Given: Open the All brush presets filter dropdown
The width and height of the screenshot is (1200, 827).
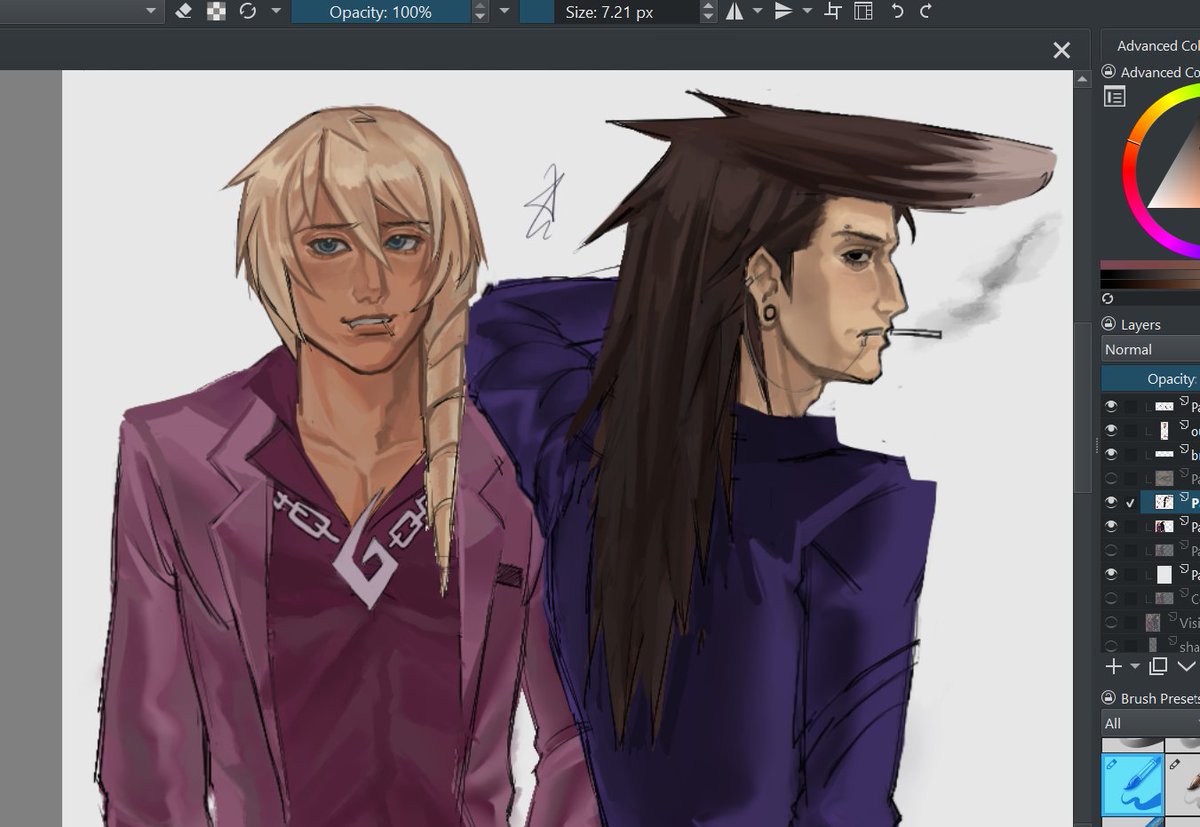Looking at the screenshot, I should tap(1148, 723).
